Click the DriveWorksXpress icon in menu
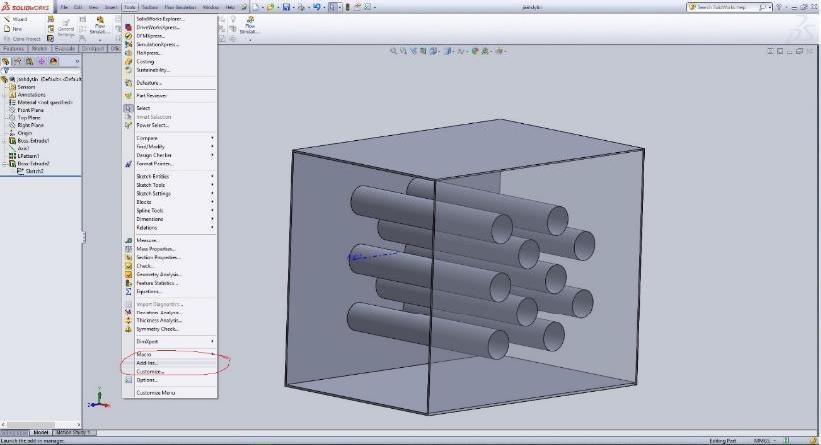 pyautogui.click(x=128, y=27)
